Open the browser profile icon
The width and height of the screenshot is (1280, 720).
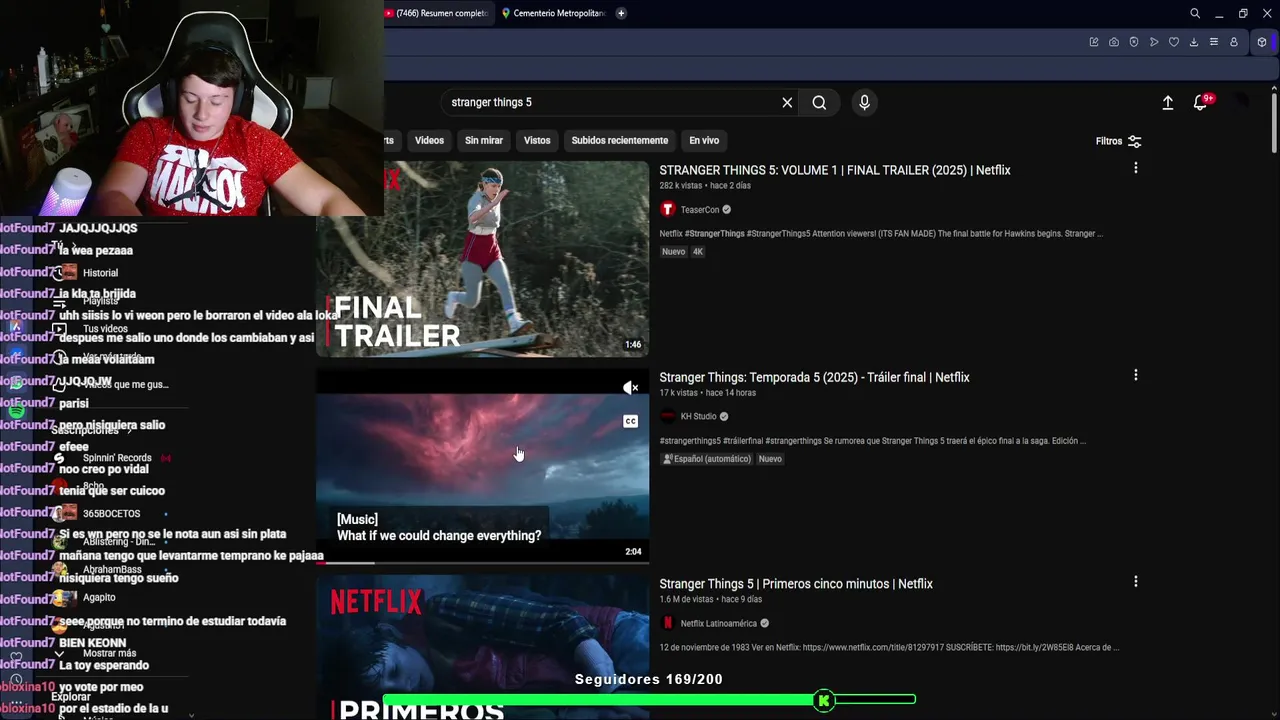[x=1234, y=42]
